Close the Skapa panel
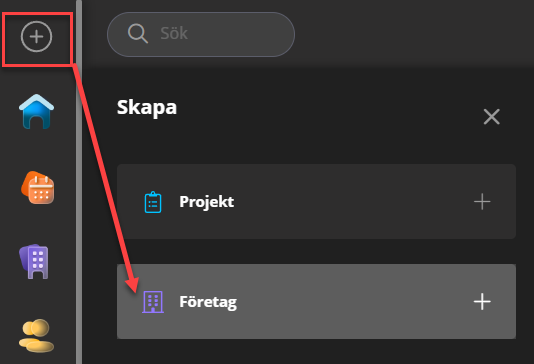The width and height of the screenshot is (534, 364). (x=491, y=117)
